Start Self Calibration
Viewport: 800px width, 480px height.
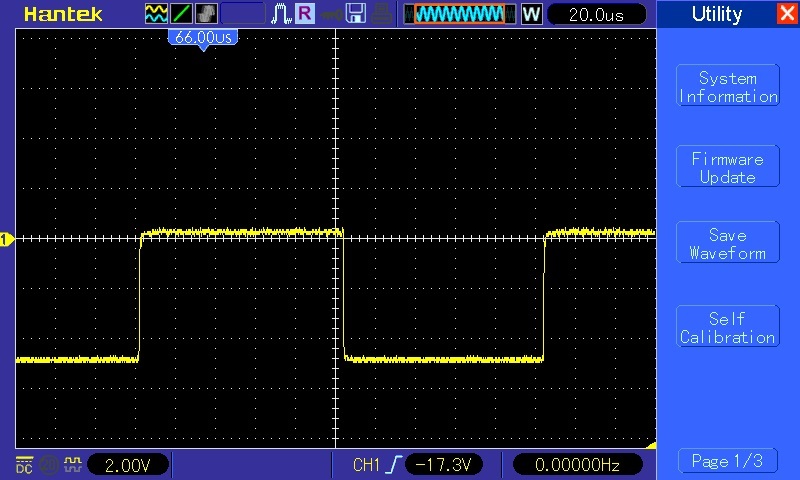click(727, 328)
